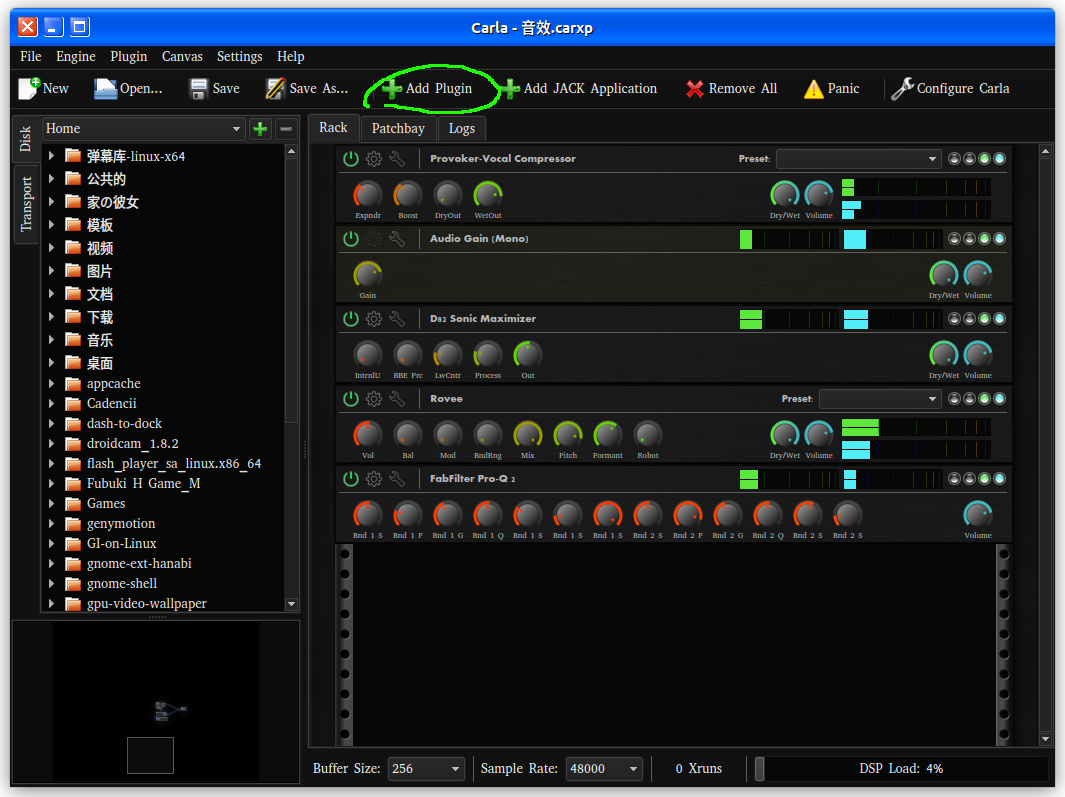Screen dimensions: 1065x797
Task: Open the Sample Rate dropdown
Action: tap(604, 768)
